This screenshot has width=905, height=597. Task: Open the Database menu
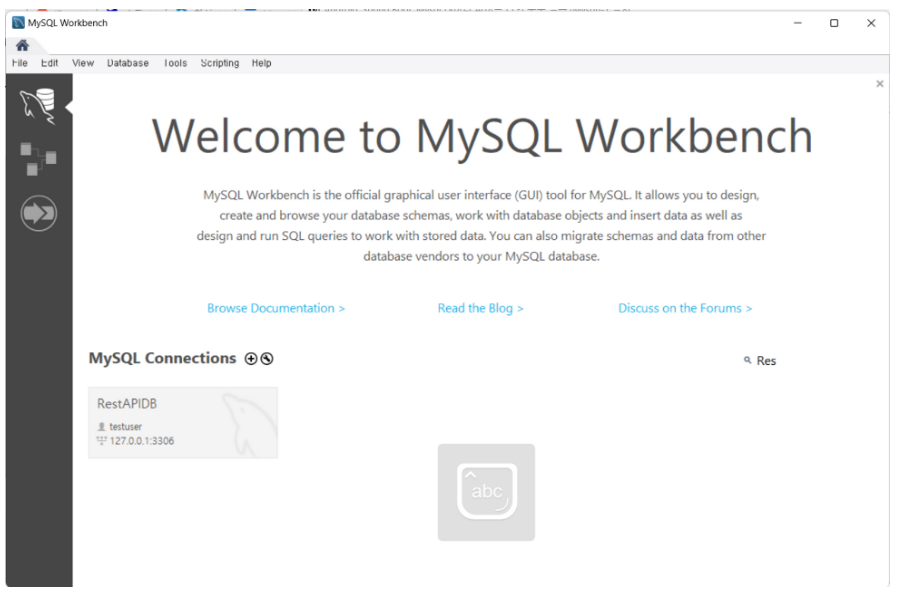click(x=128, y=63)
